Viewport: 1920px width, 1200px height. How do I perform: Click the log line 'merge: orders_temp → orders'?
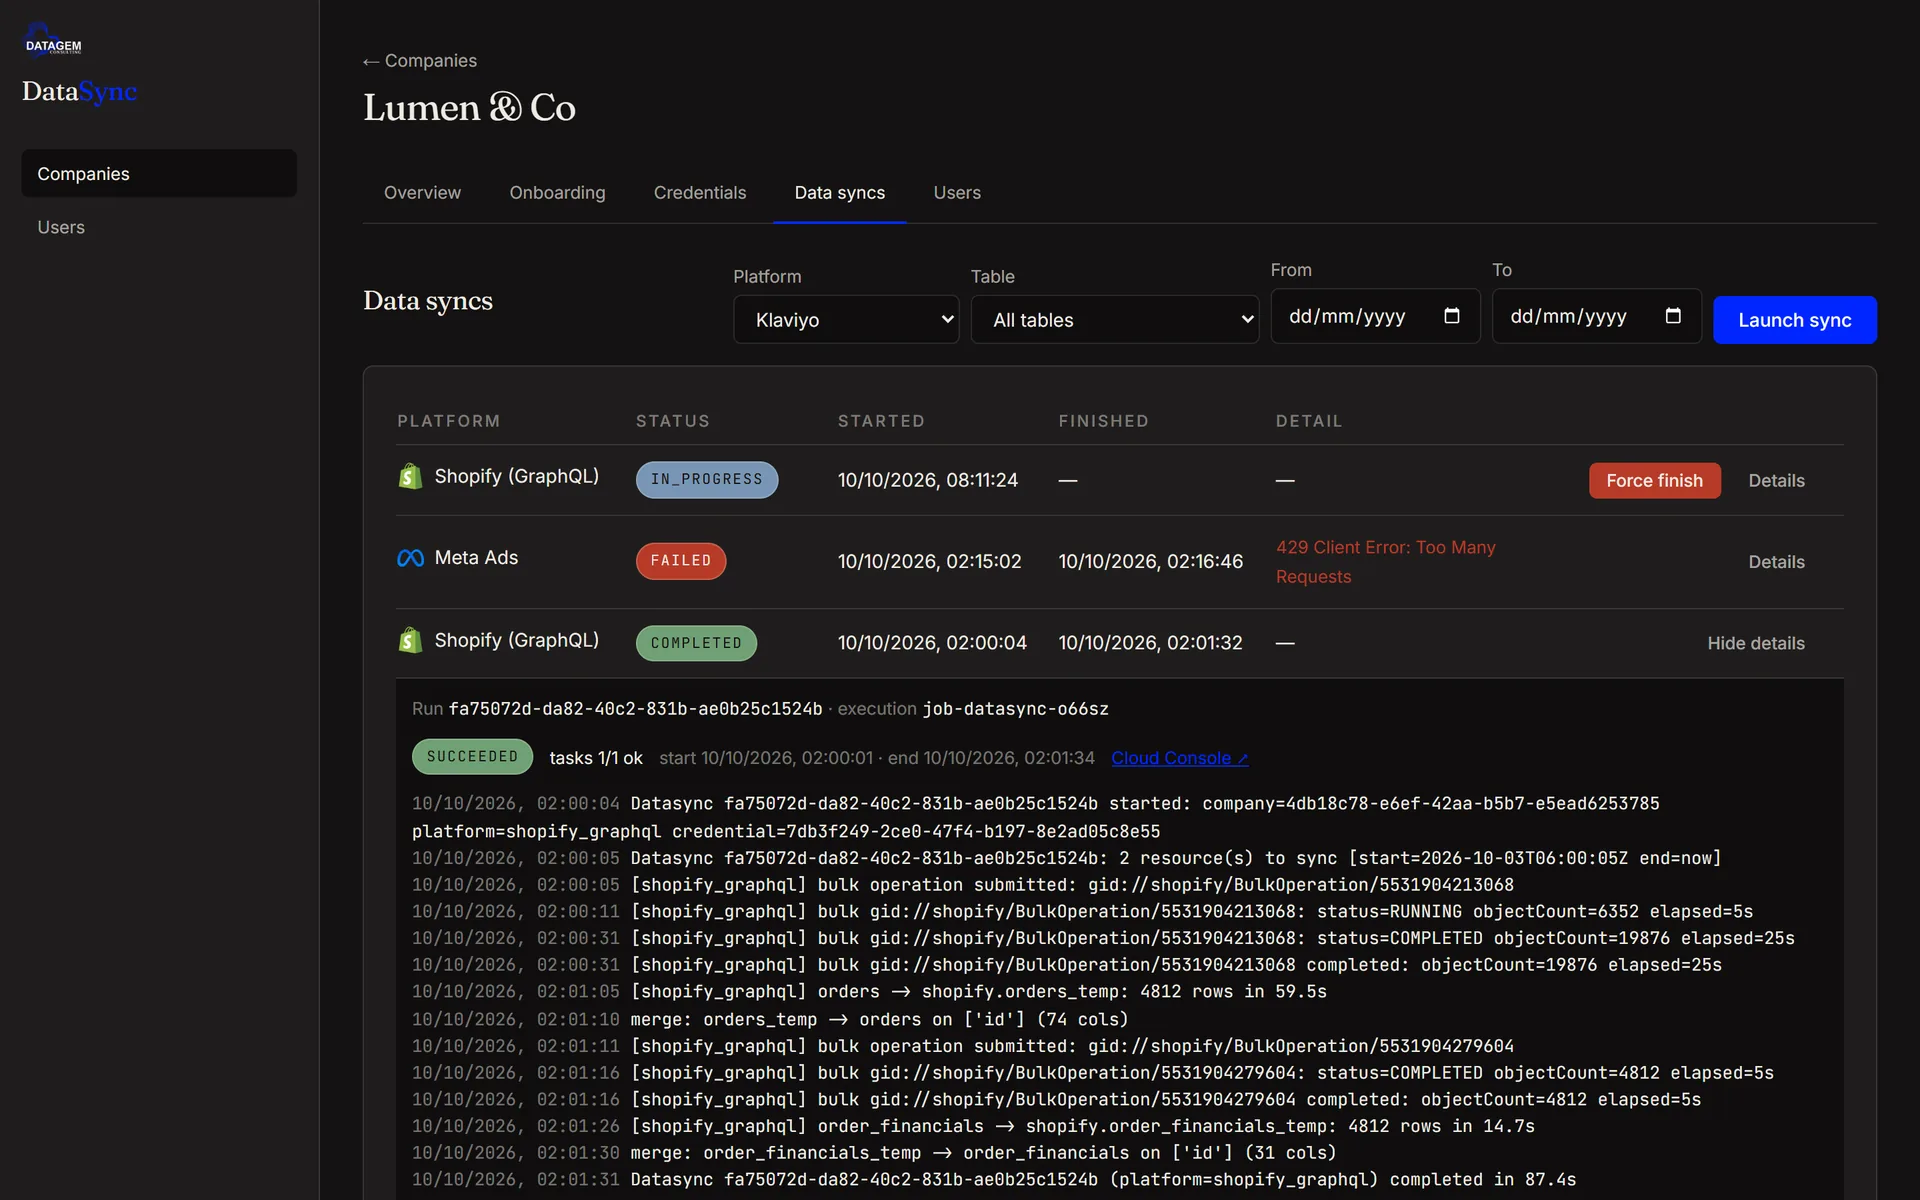click(x=770, y=1019)
